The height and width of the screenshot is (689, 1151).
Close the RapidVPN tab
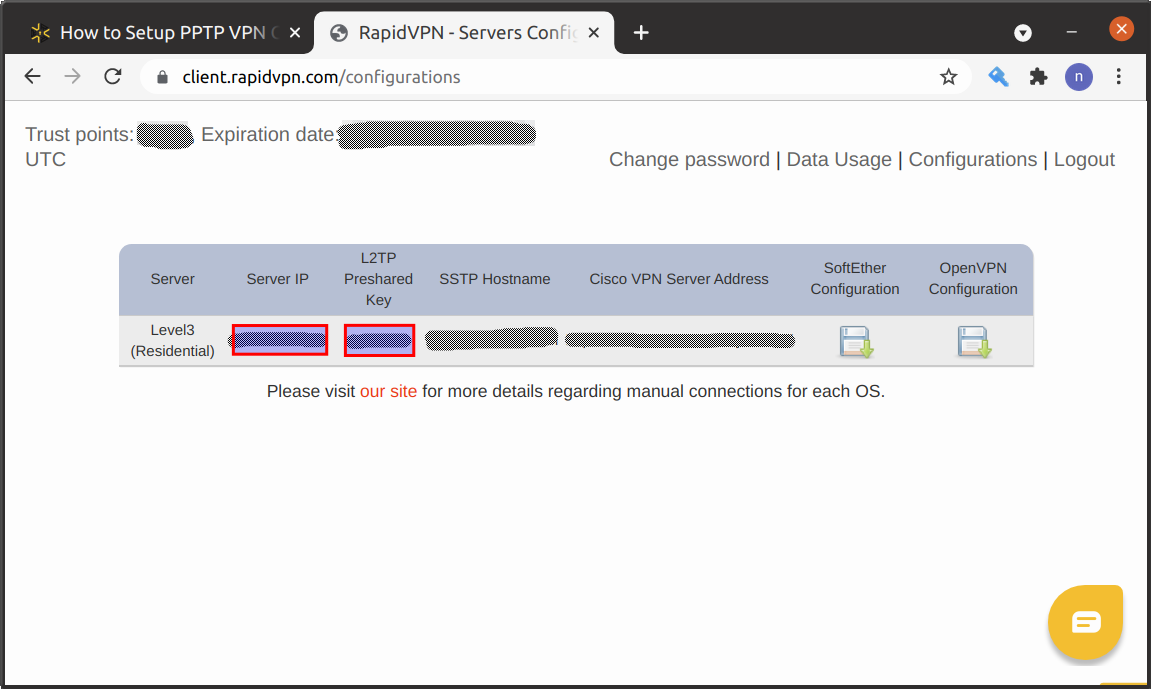tap(594, 32)
